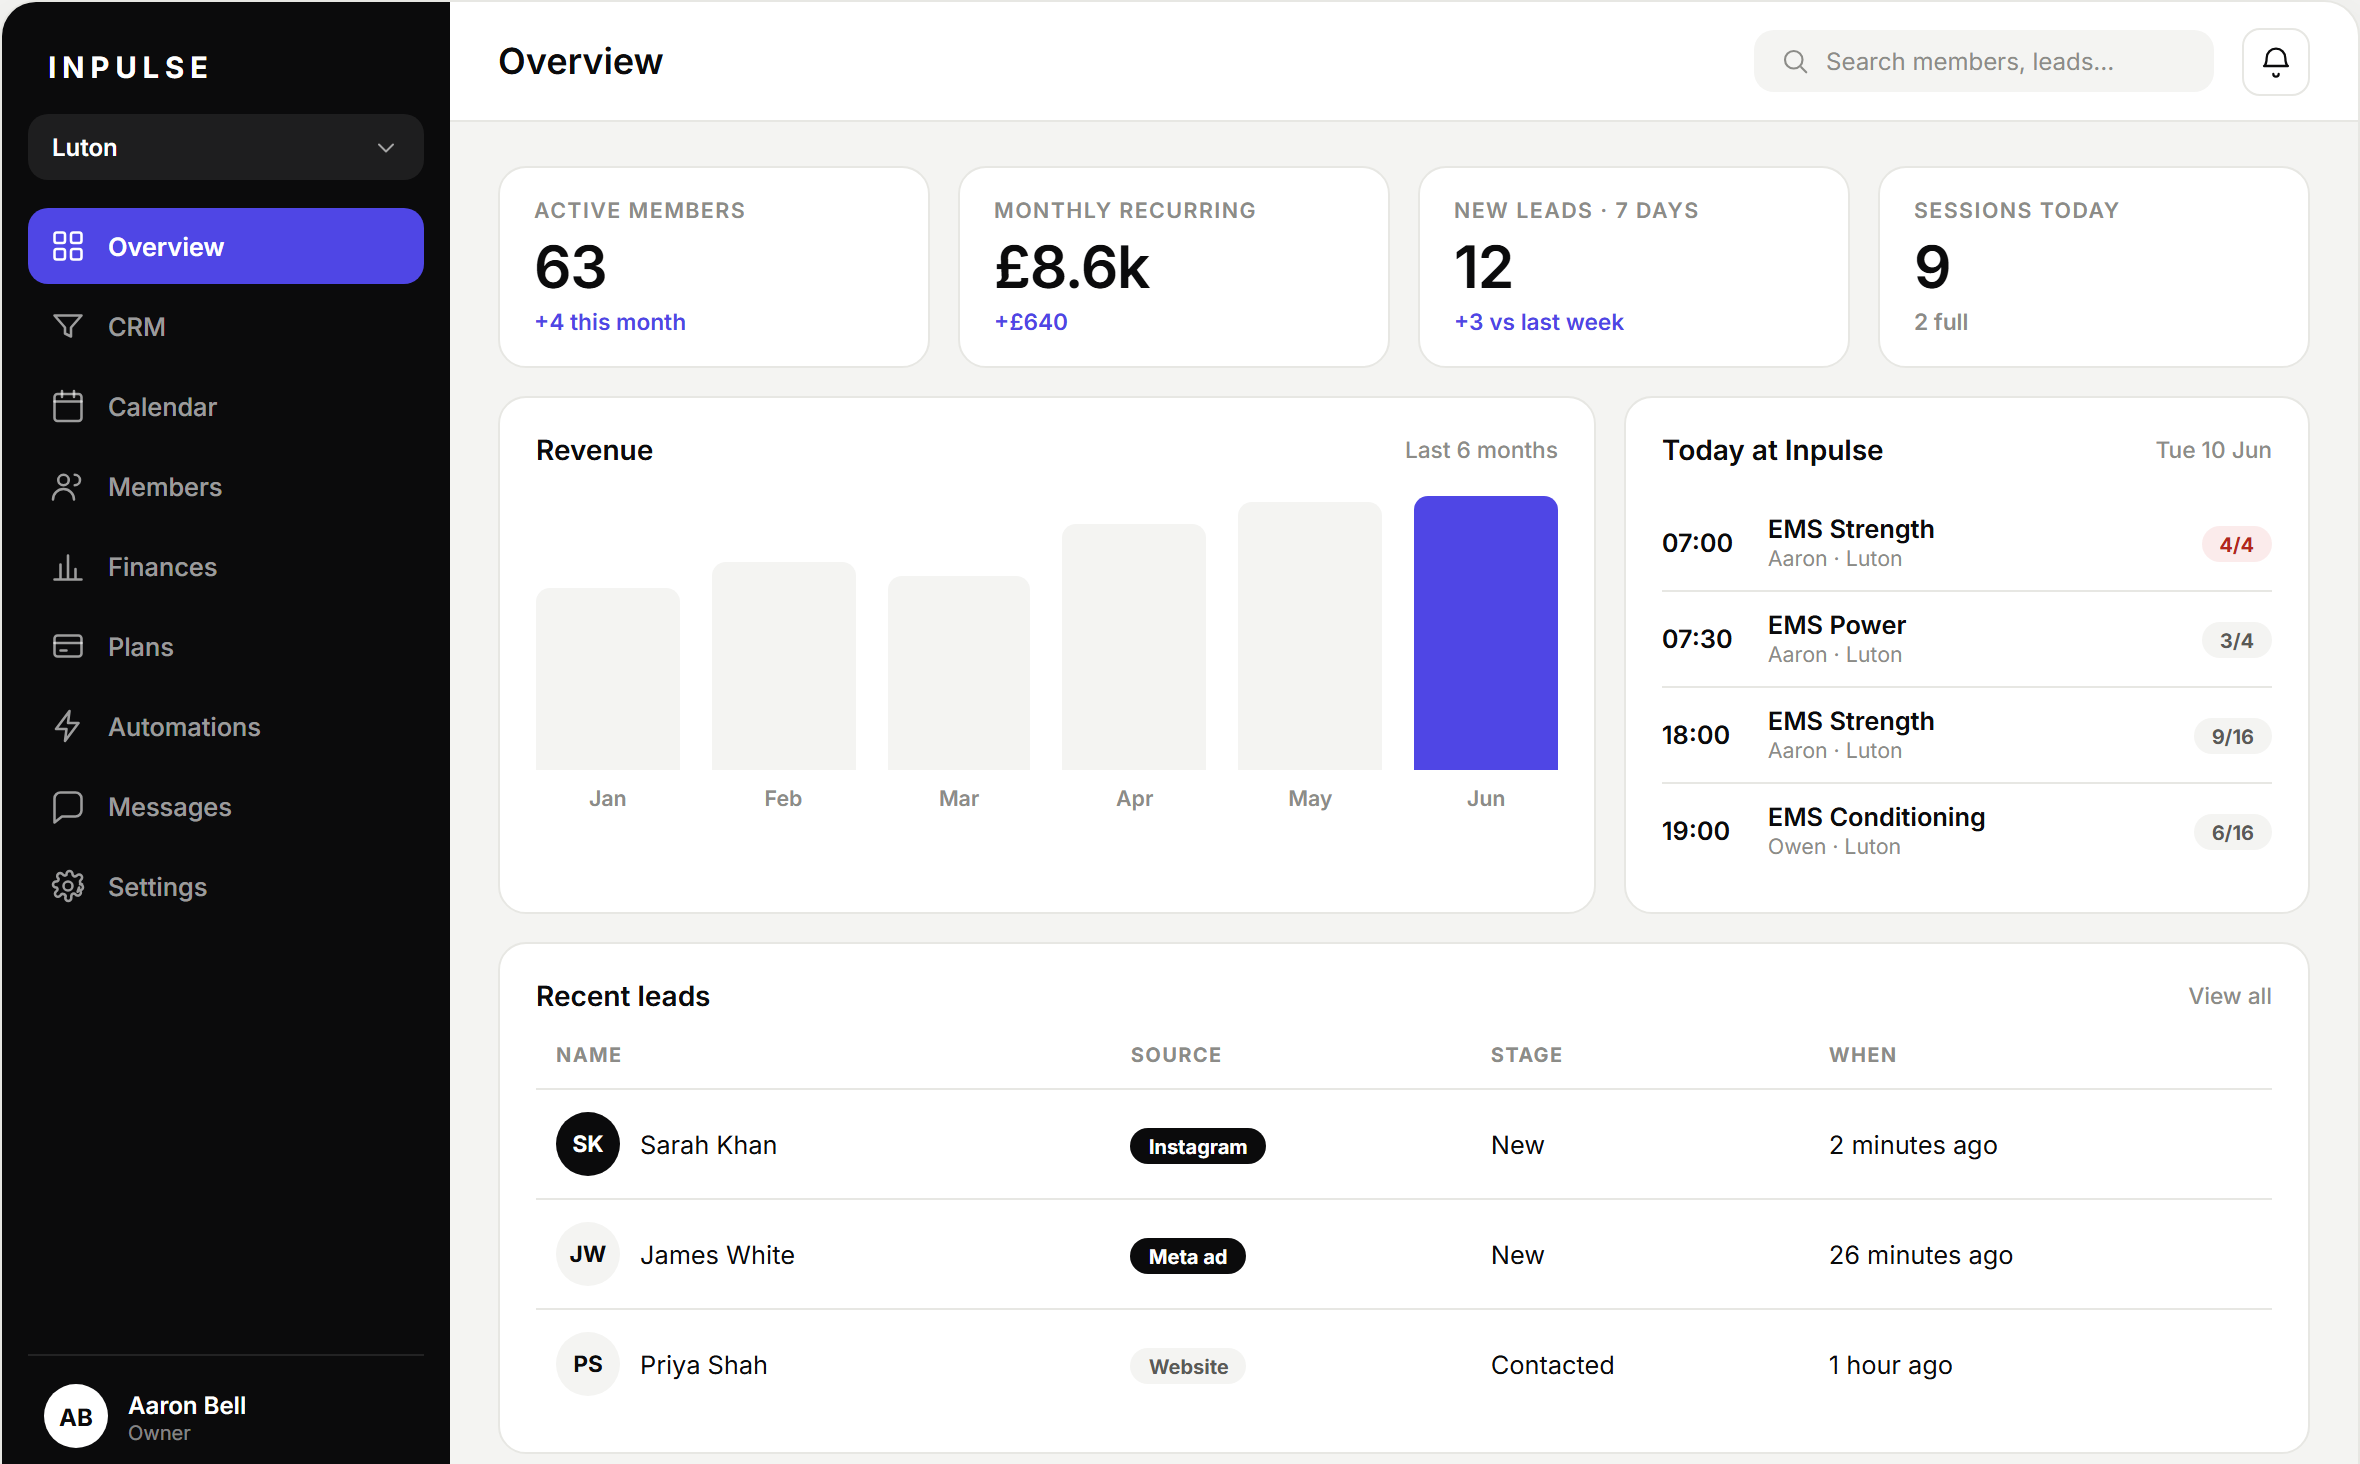
Task: Click the Automations lightning bolt icon
Action: click(x=68, y=726)
